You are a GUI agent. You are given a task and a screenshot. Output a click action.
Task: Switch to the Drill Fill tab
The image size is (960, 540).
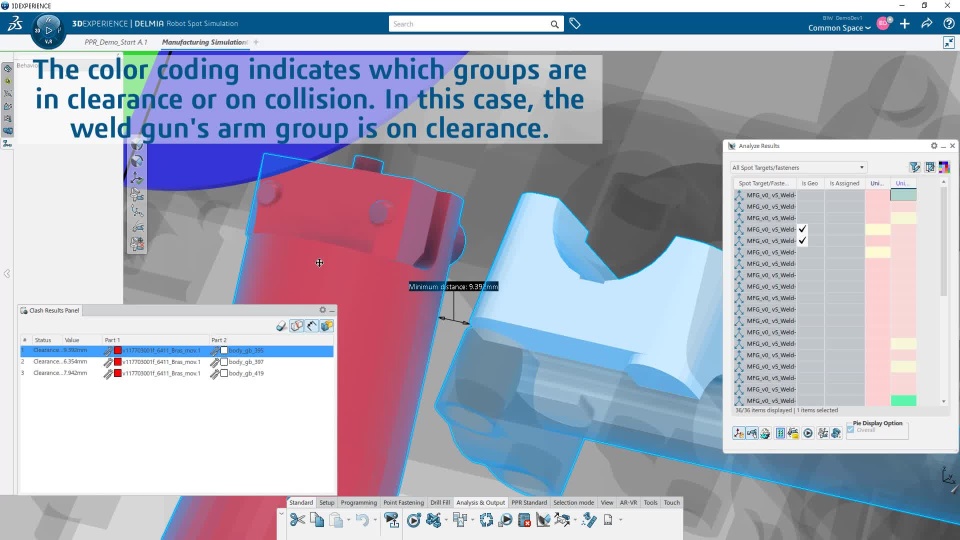440,503
